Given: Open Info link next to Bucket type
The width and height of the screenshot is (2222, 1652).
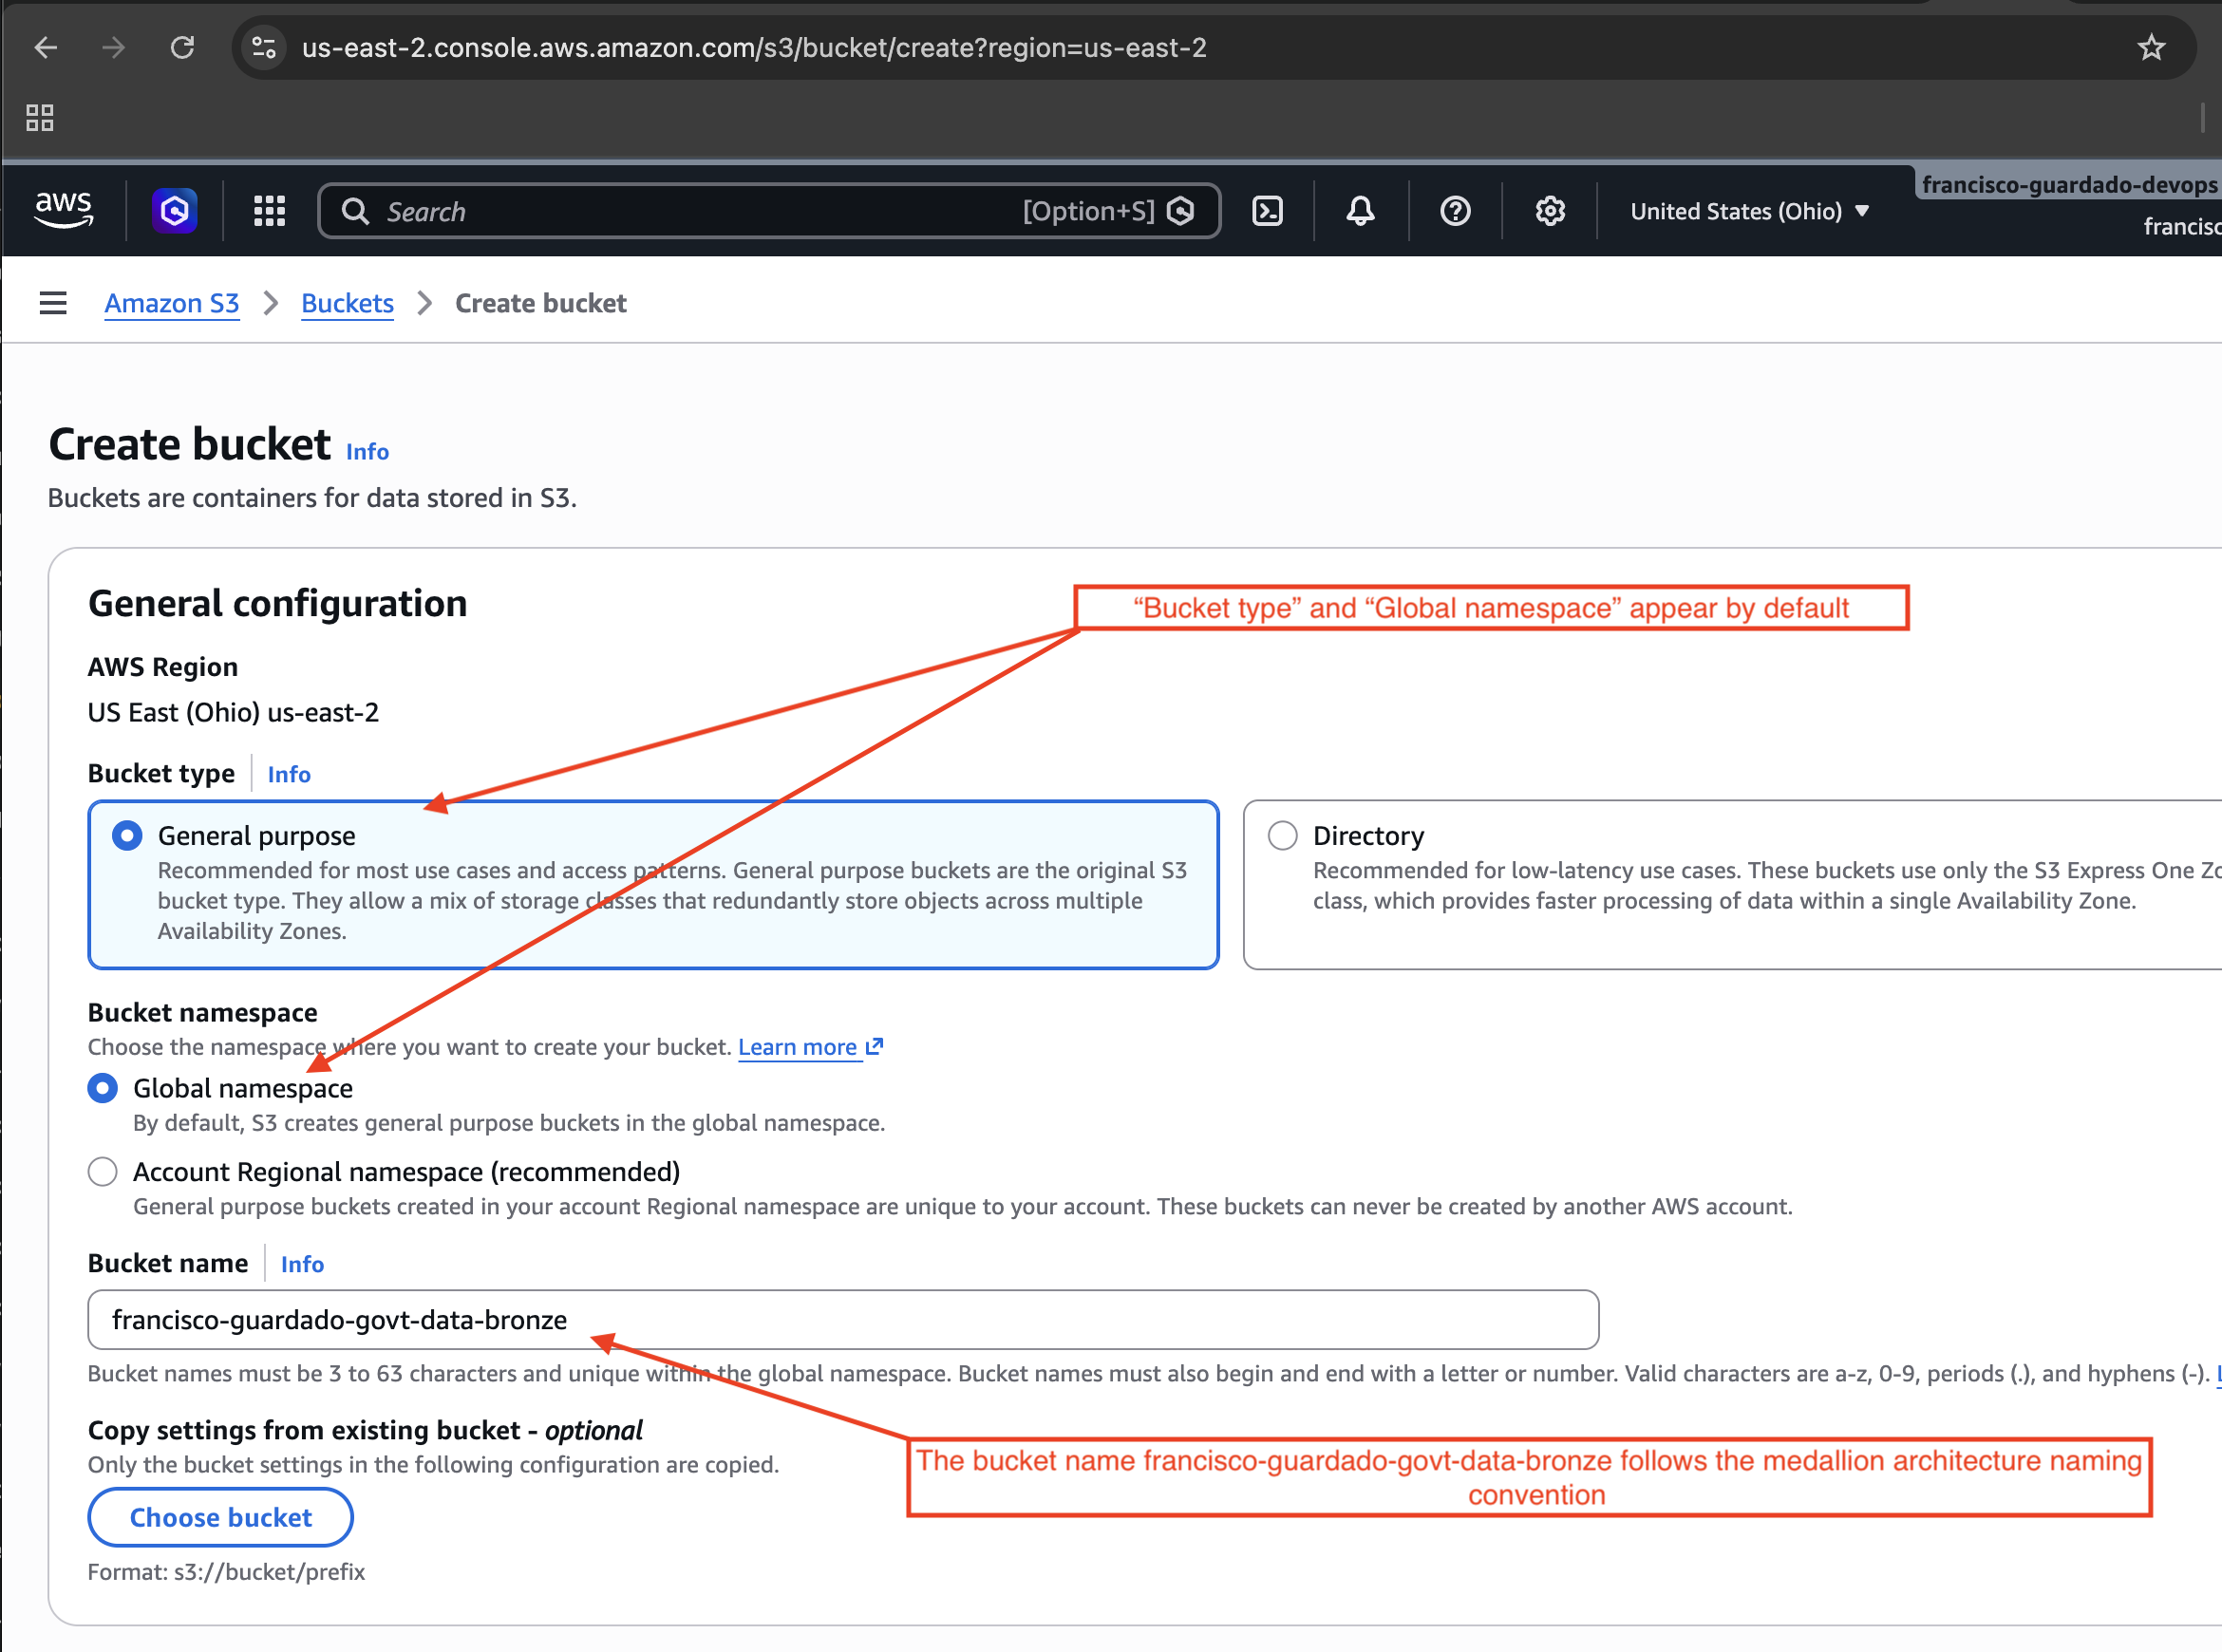Looking at the screenshot, I should point(289,774).
